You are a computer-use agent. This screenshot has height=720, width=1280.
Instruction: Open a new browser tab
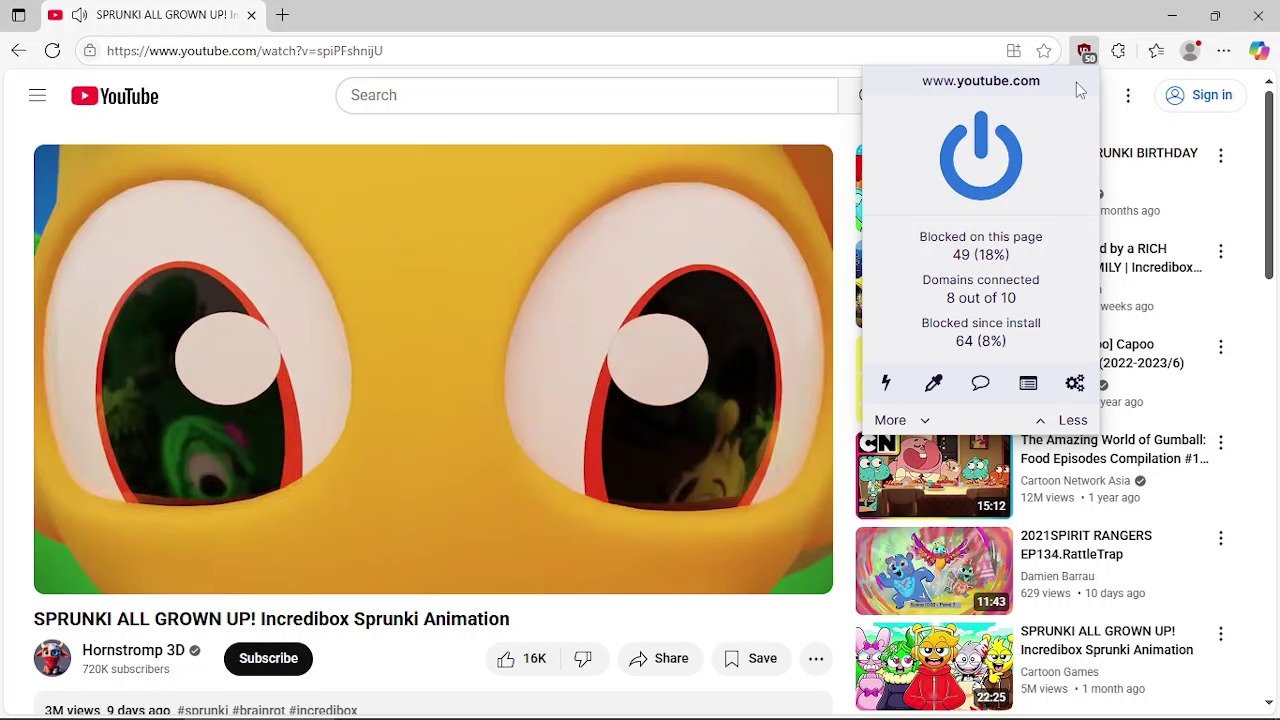(283, 15)
